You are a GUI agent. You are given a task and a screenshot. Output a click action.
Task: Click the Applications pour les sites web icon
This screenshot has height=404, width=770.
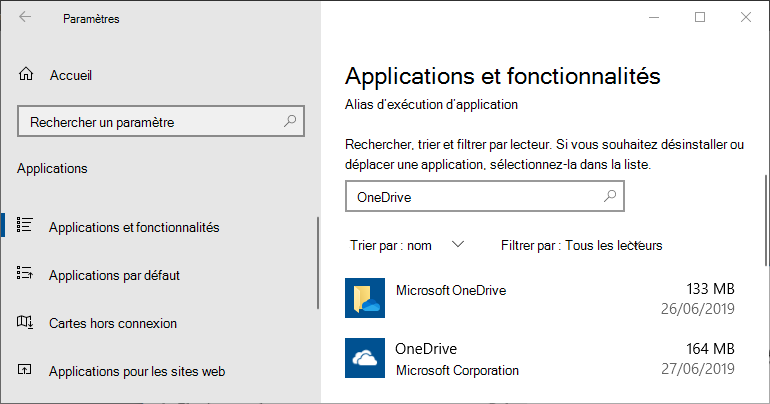25,369
